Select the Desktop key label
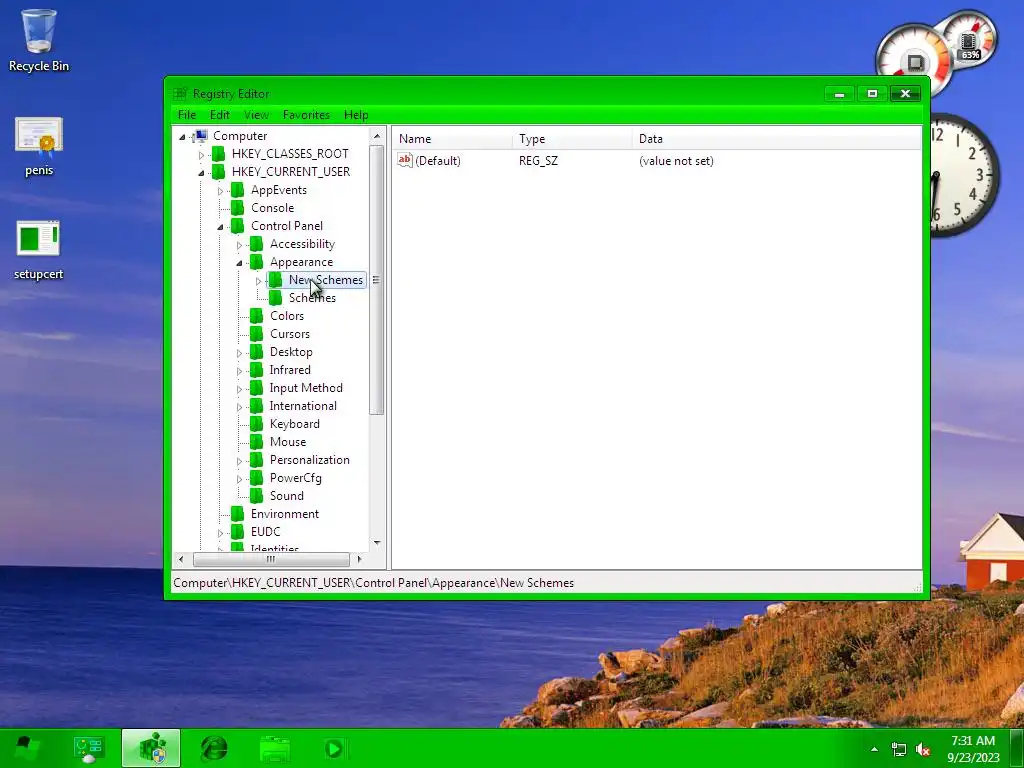This screenshot has height=768, width=1024. pos(291,352)
